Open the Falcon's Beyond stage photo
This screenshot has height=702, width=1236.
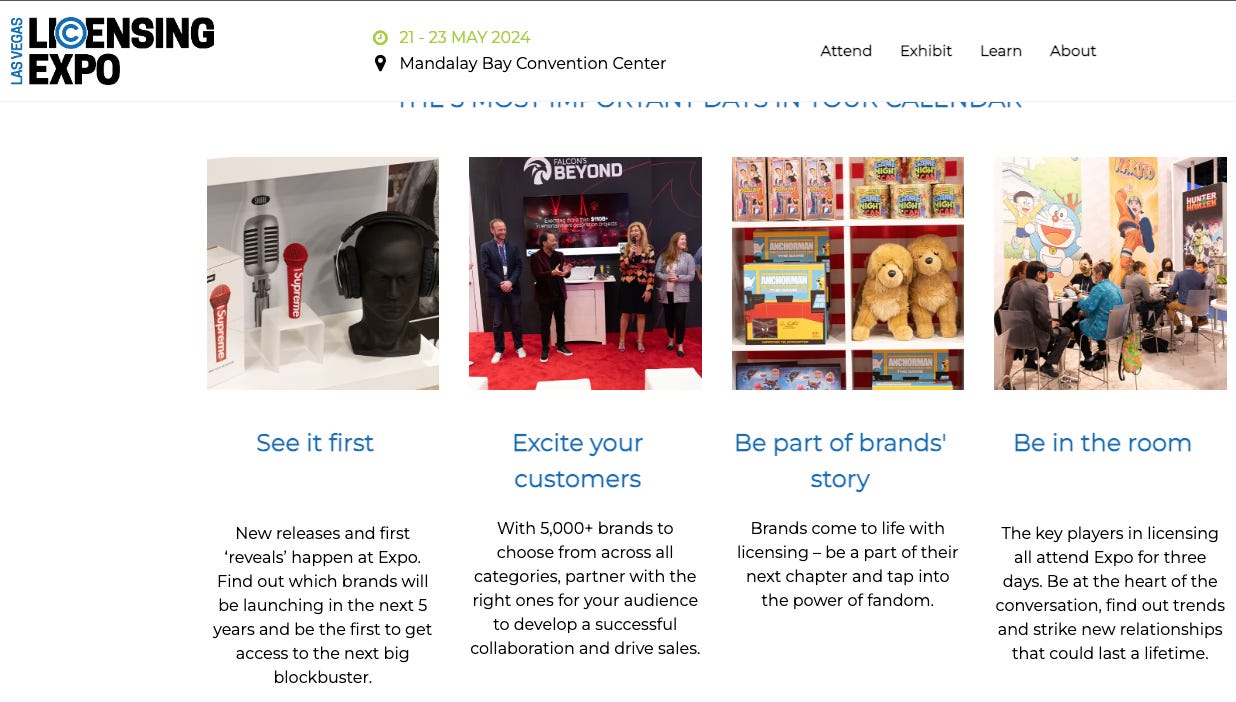pyautogui.click(x=585, y=273)
